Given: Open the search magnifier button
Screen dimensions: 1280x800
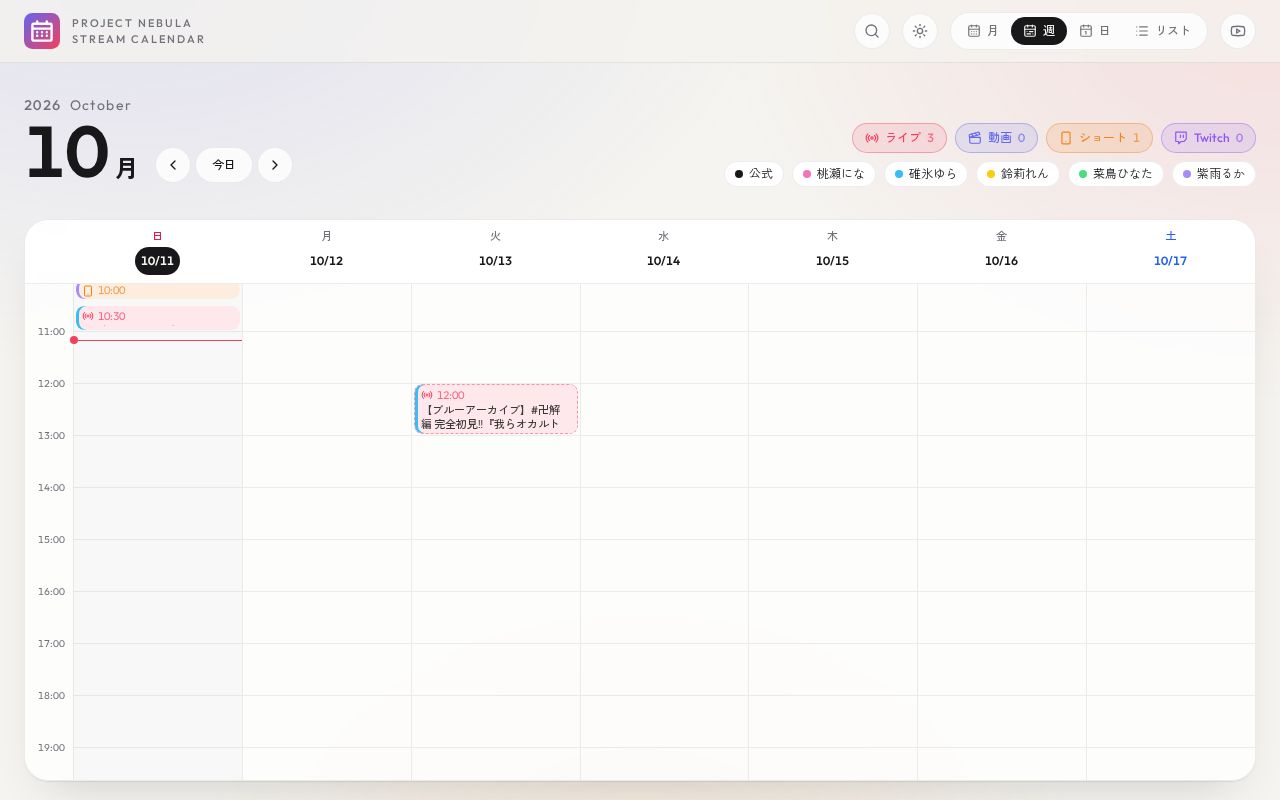Looking at the screenshot, I should click(x=872, y=31).
